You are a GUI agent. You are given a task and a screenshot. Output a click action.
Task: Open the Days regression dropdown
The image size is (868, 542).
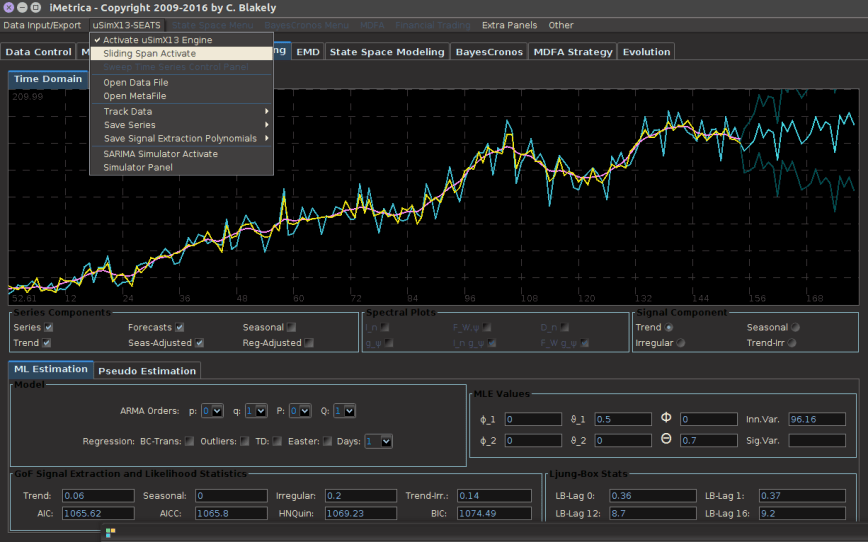point(378,441)
